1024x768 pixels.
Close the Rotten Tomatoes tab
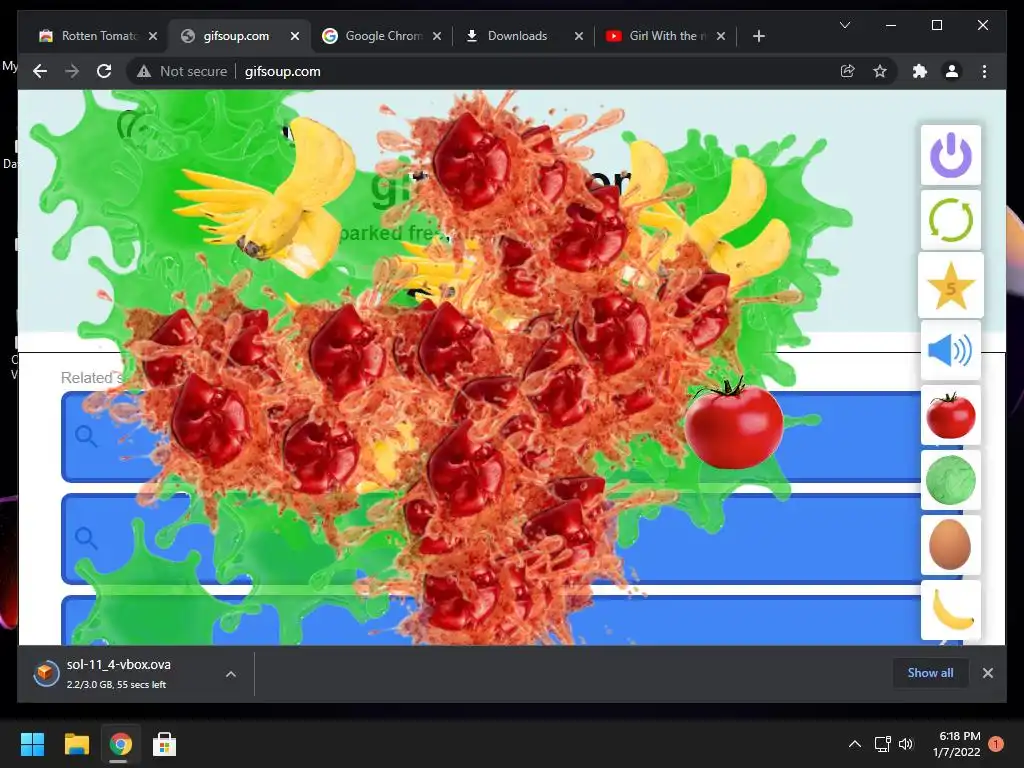153,36
